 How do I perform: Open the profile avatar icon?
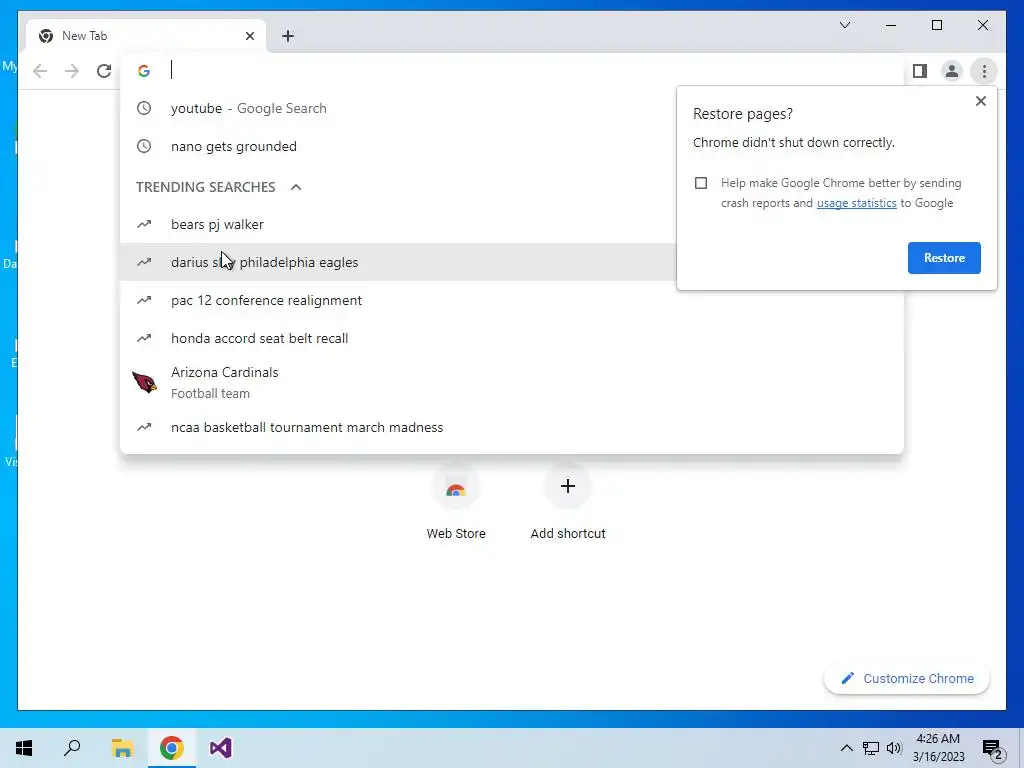click(952, 71)
